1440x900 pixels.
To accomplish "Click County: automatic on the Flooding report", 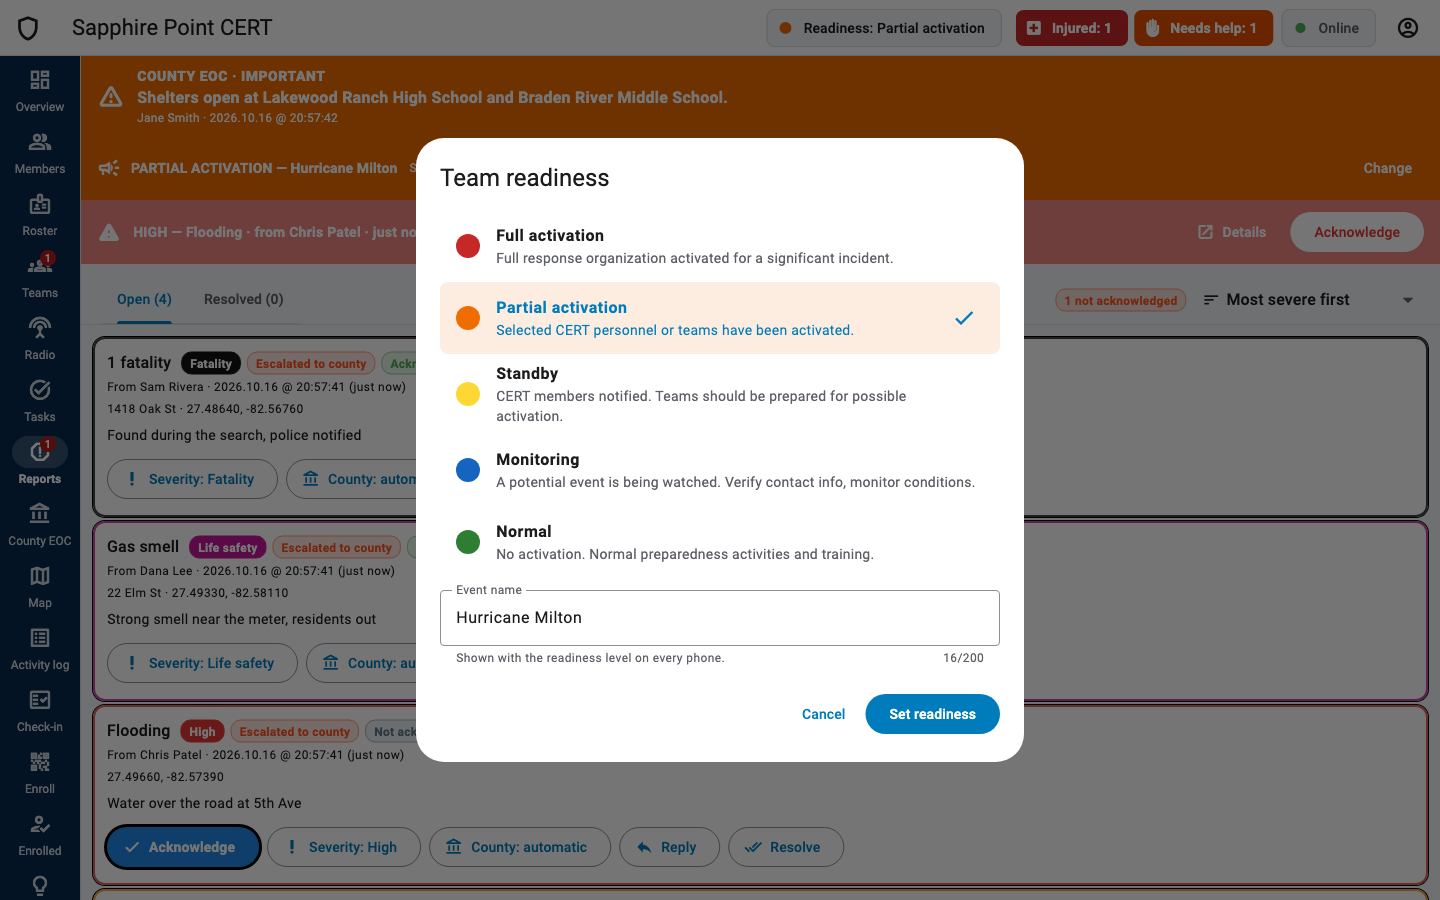I will point(520,847).
